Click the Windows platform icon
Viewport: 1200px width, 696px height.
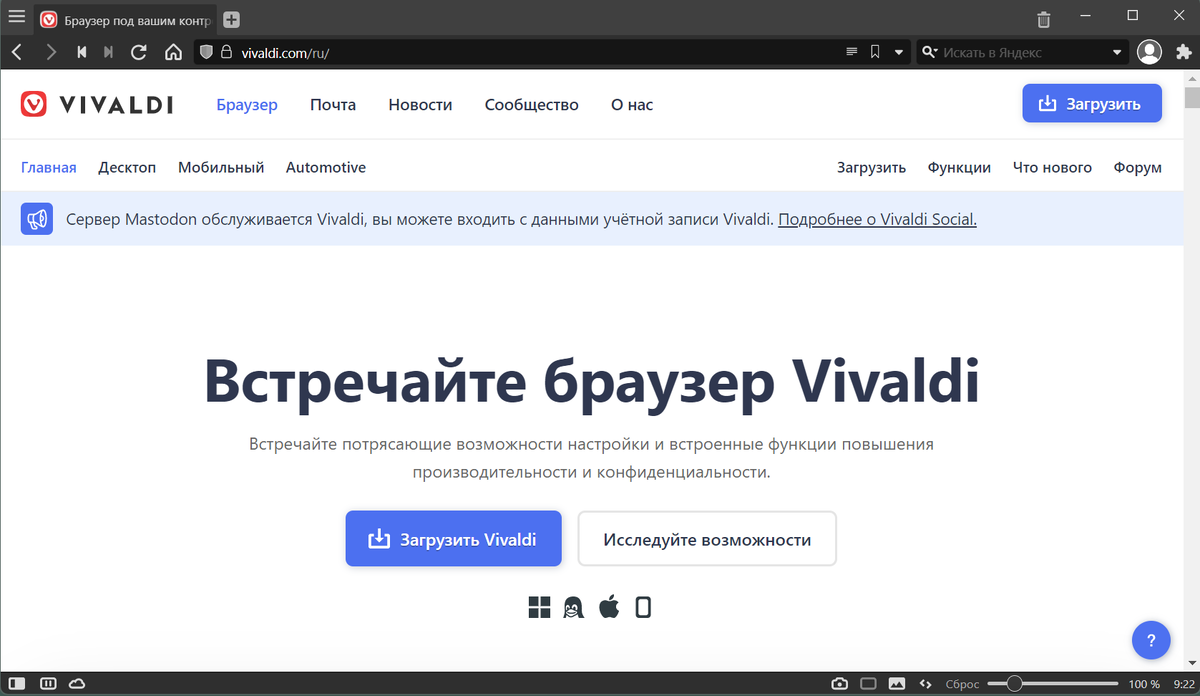[x=540, y=607]
